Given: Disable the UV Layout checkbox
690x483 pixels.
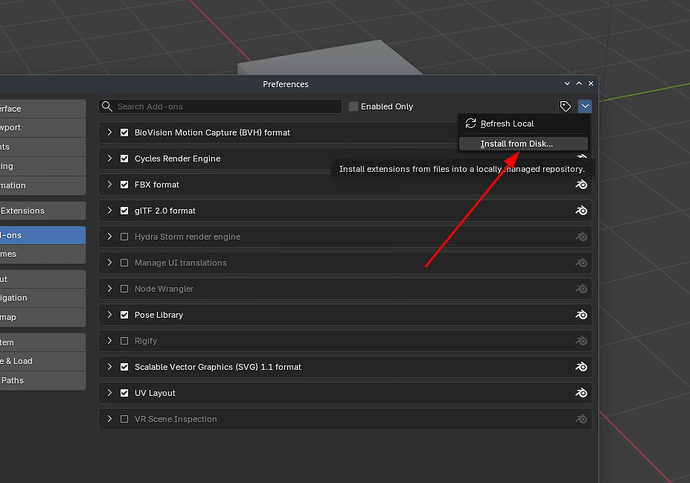Looking at the screenshot, I should [x=125, y=393].
